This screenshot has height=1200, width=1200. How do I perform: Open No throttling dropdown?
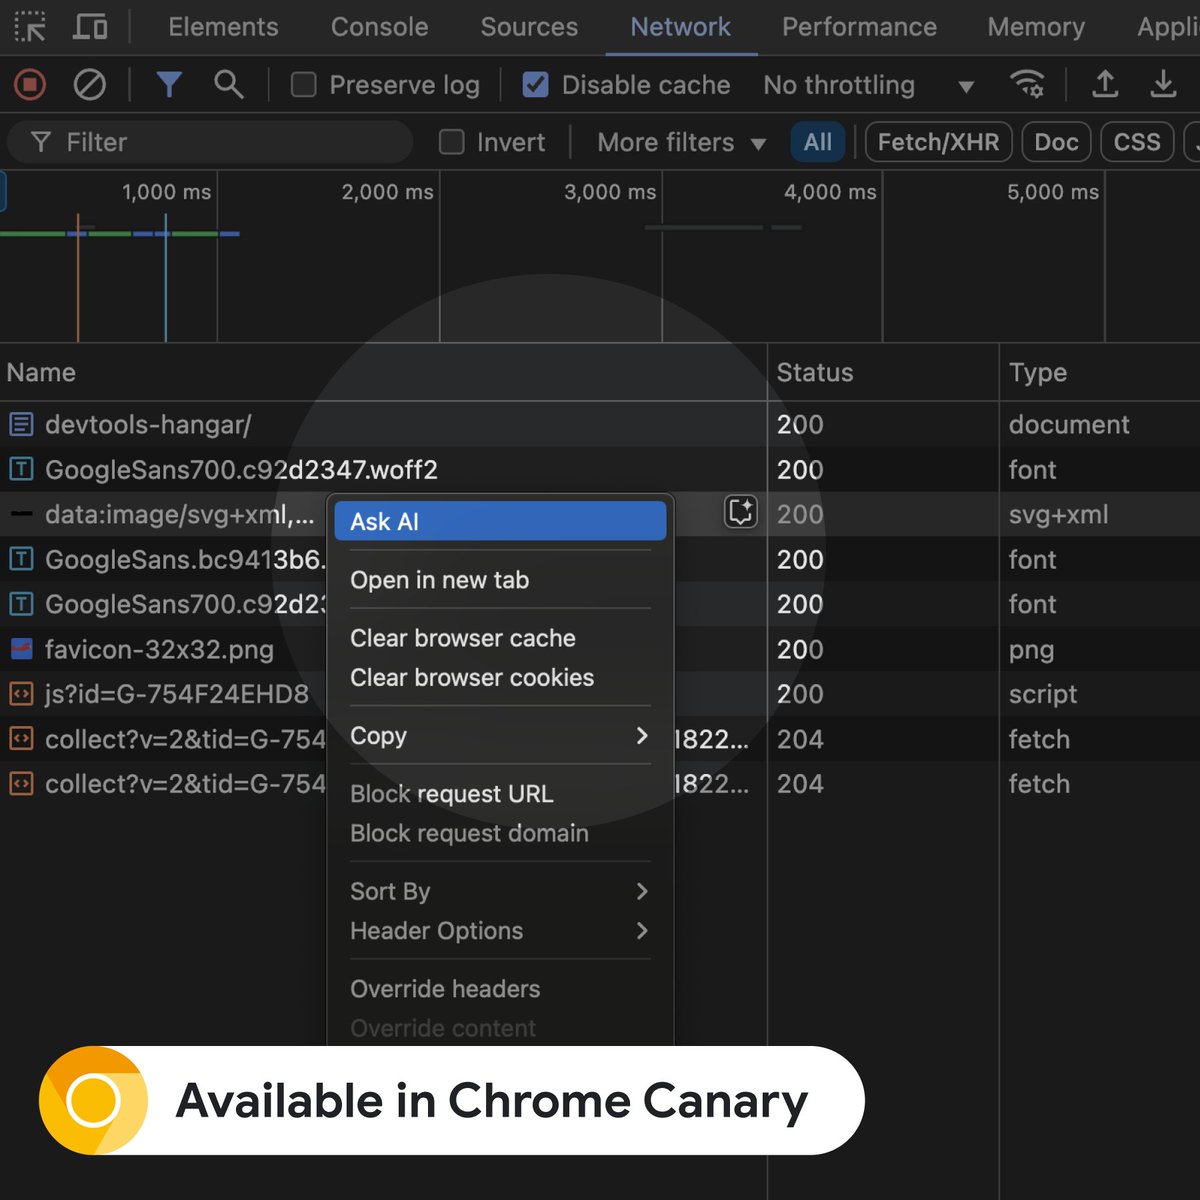868,85
